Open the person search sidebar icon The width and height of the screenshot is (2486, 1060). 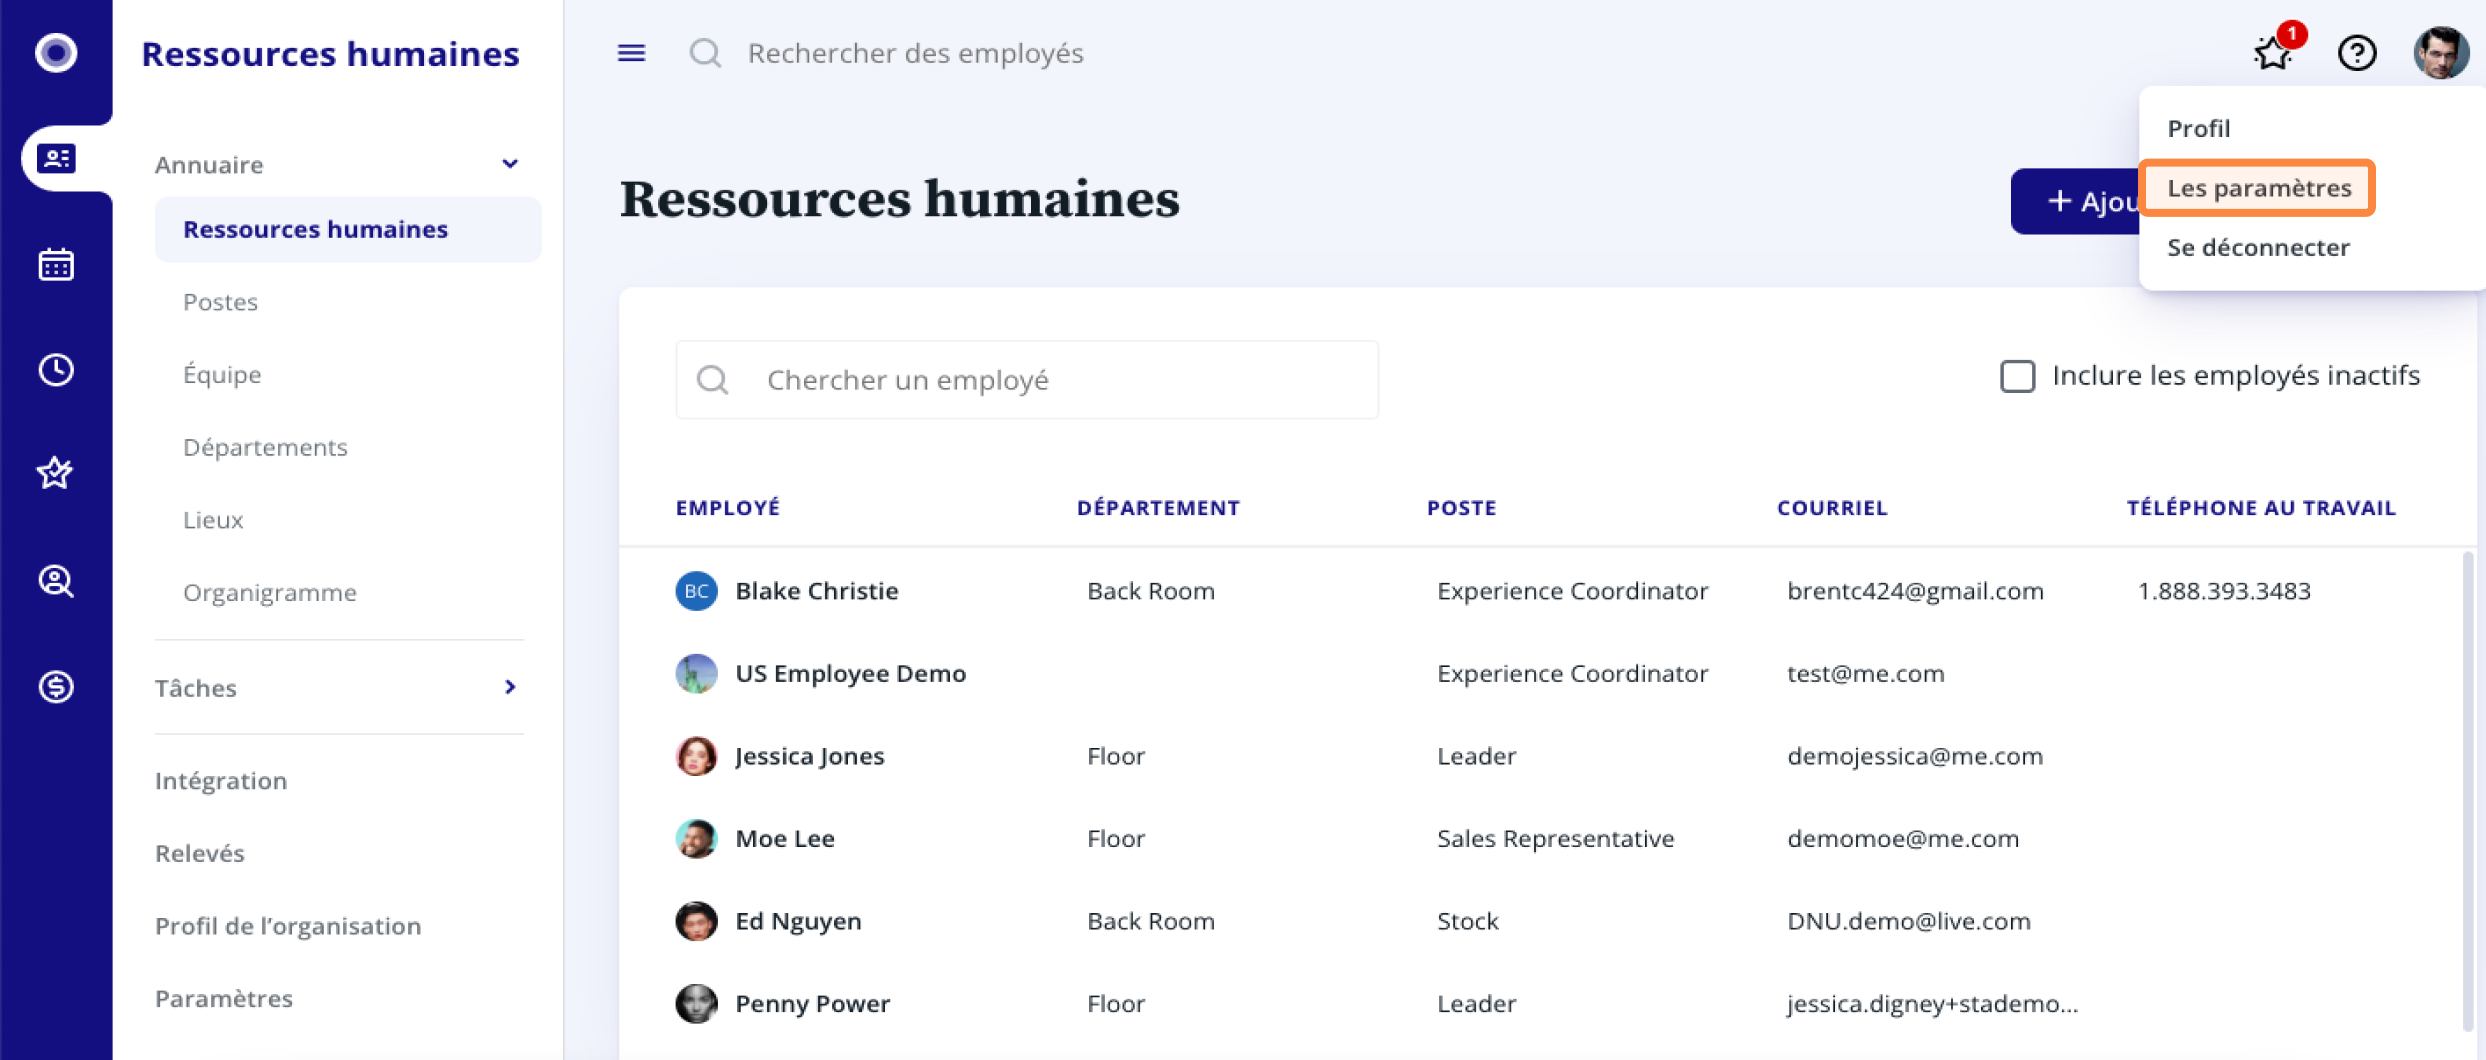point(56,581)
